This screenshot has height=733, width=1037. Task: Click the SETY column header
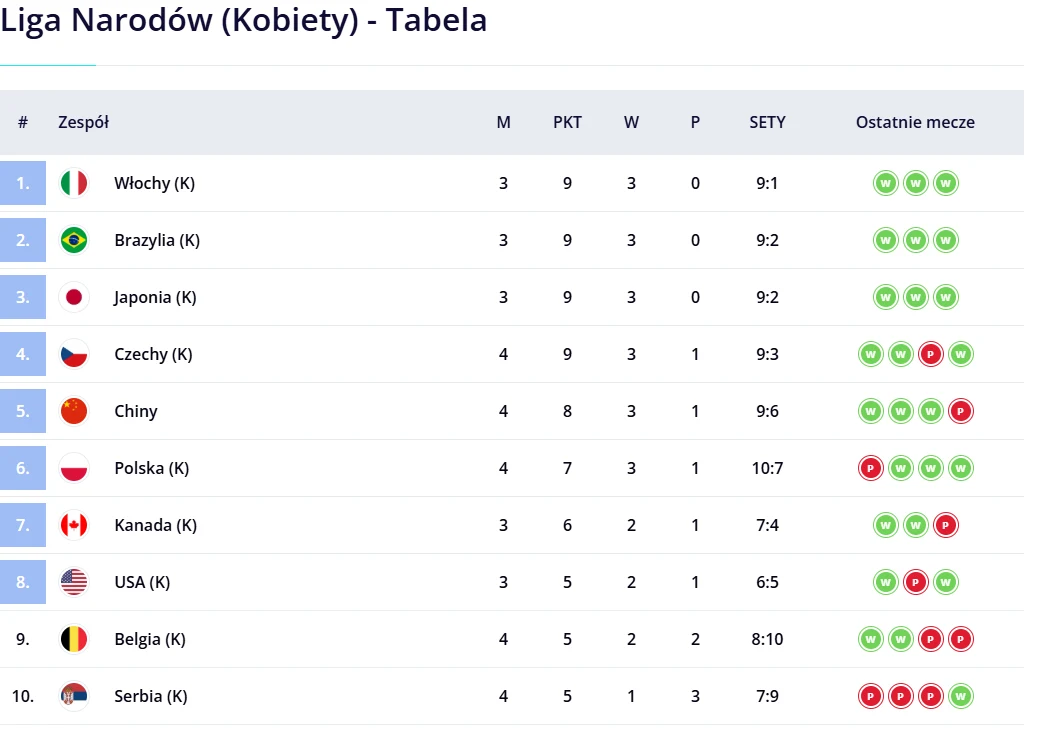click(x=767, y=122)
